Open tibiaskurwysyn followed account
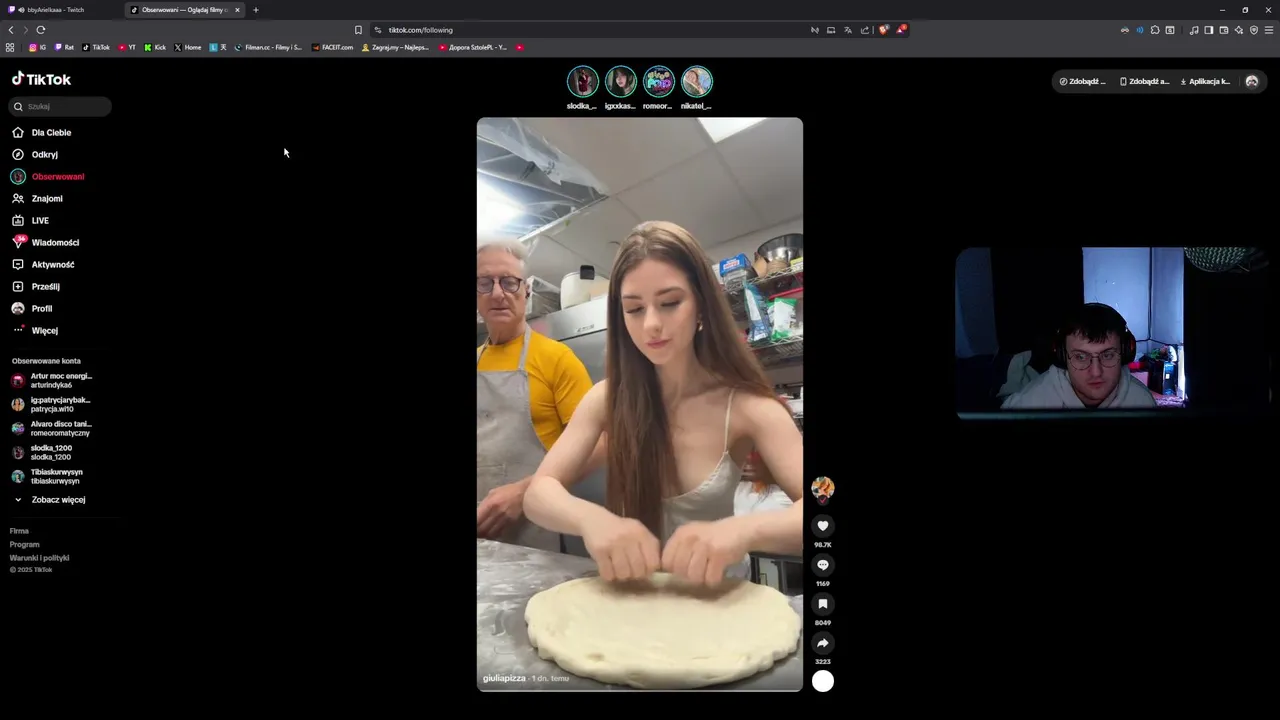The height and width of the screenshot is (720, 1280). tap(47, 476)
